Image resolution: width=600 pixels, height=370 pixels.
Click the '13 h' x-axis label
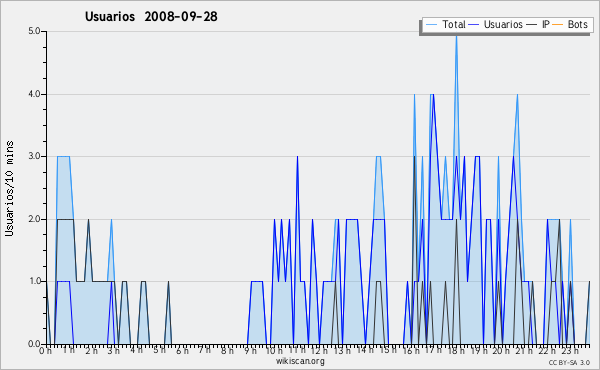(342, 351)
